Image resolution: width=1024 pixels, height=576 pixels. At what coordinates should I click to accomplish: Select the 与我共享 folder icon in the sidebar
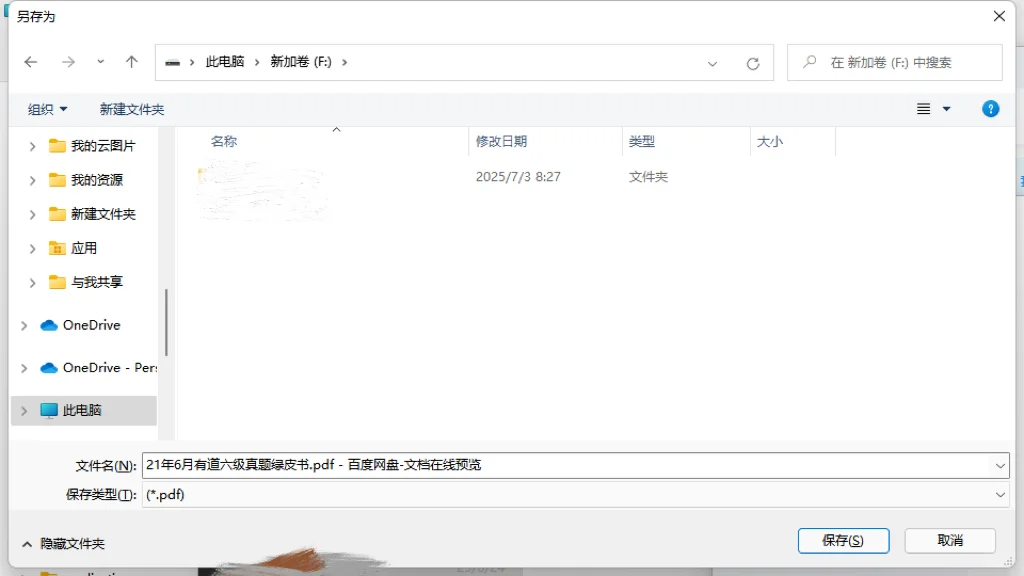point(56,282)
